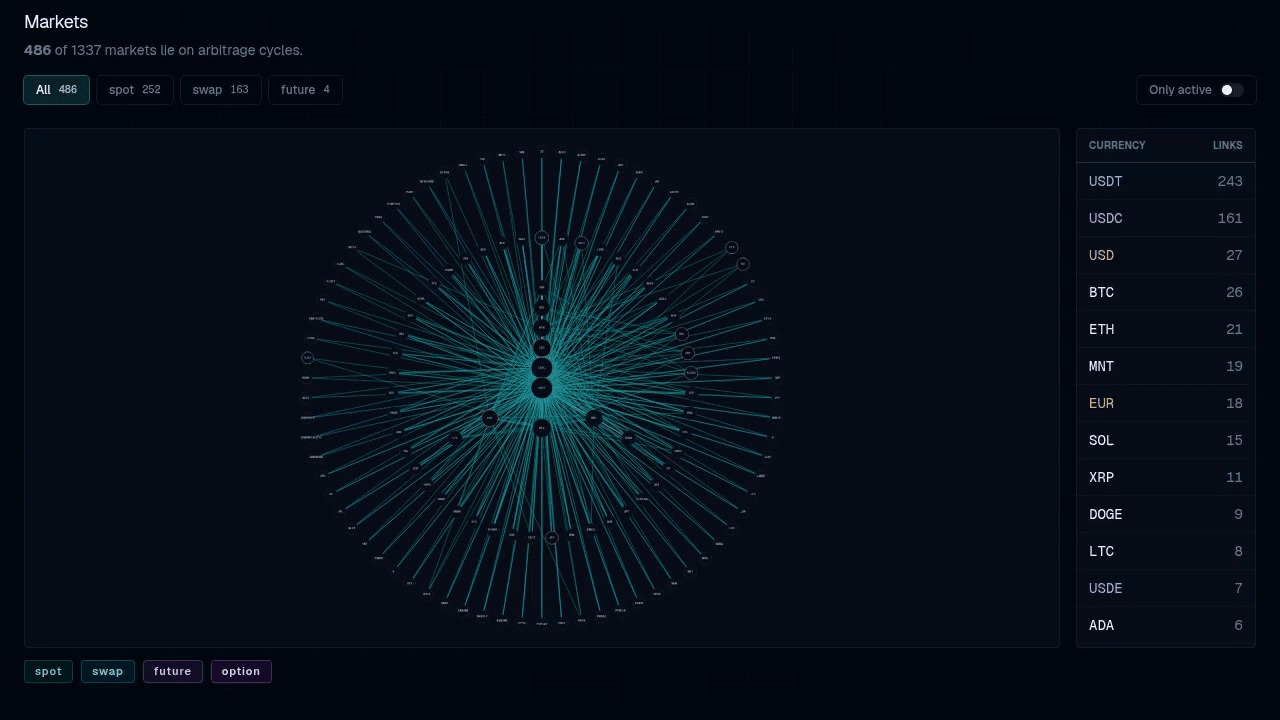
Task: Enable the Only active switch
Action: coord(1231,90)
